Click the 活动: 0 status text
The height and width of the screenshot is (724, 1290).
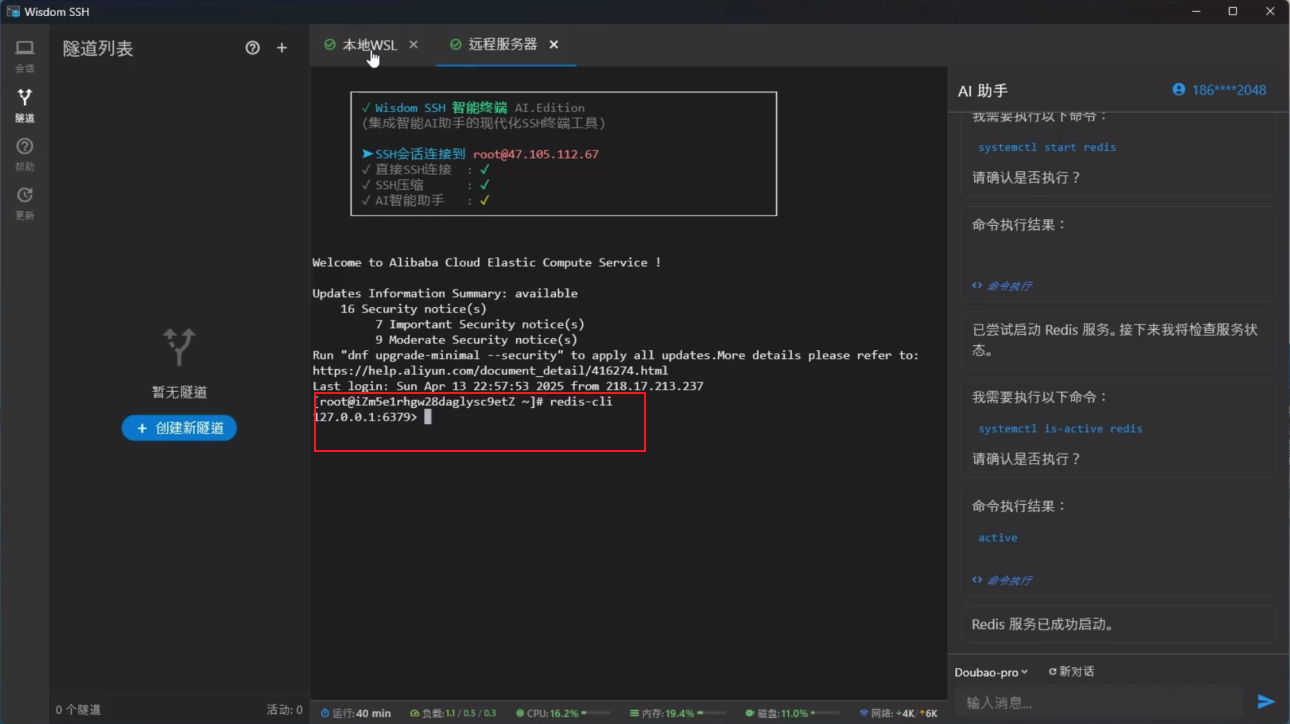284,710
